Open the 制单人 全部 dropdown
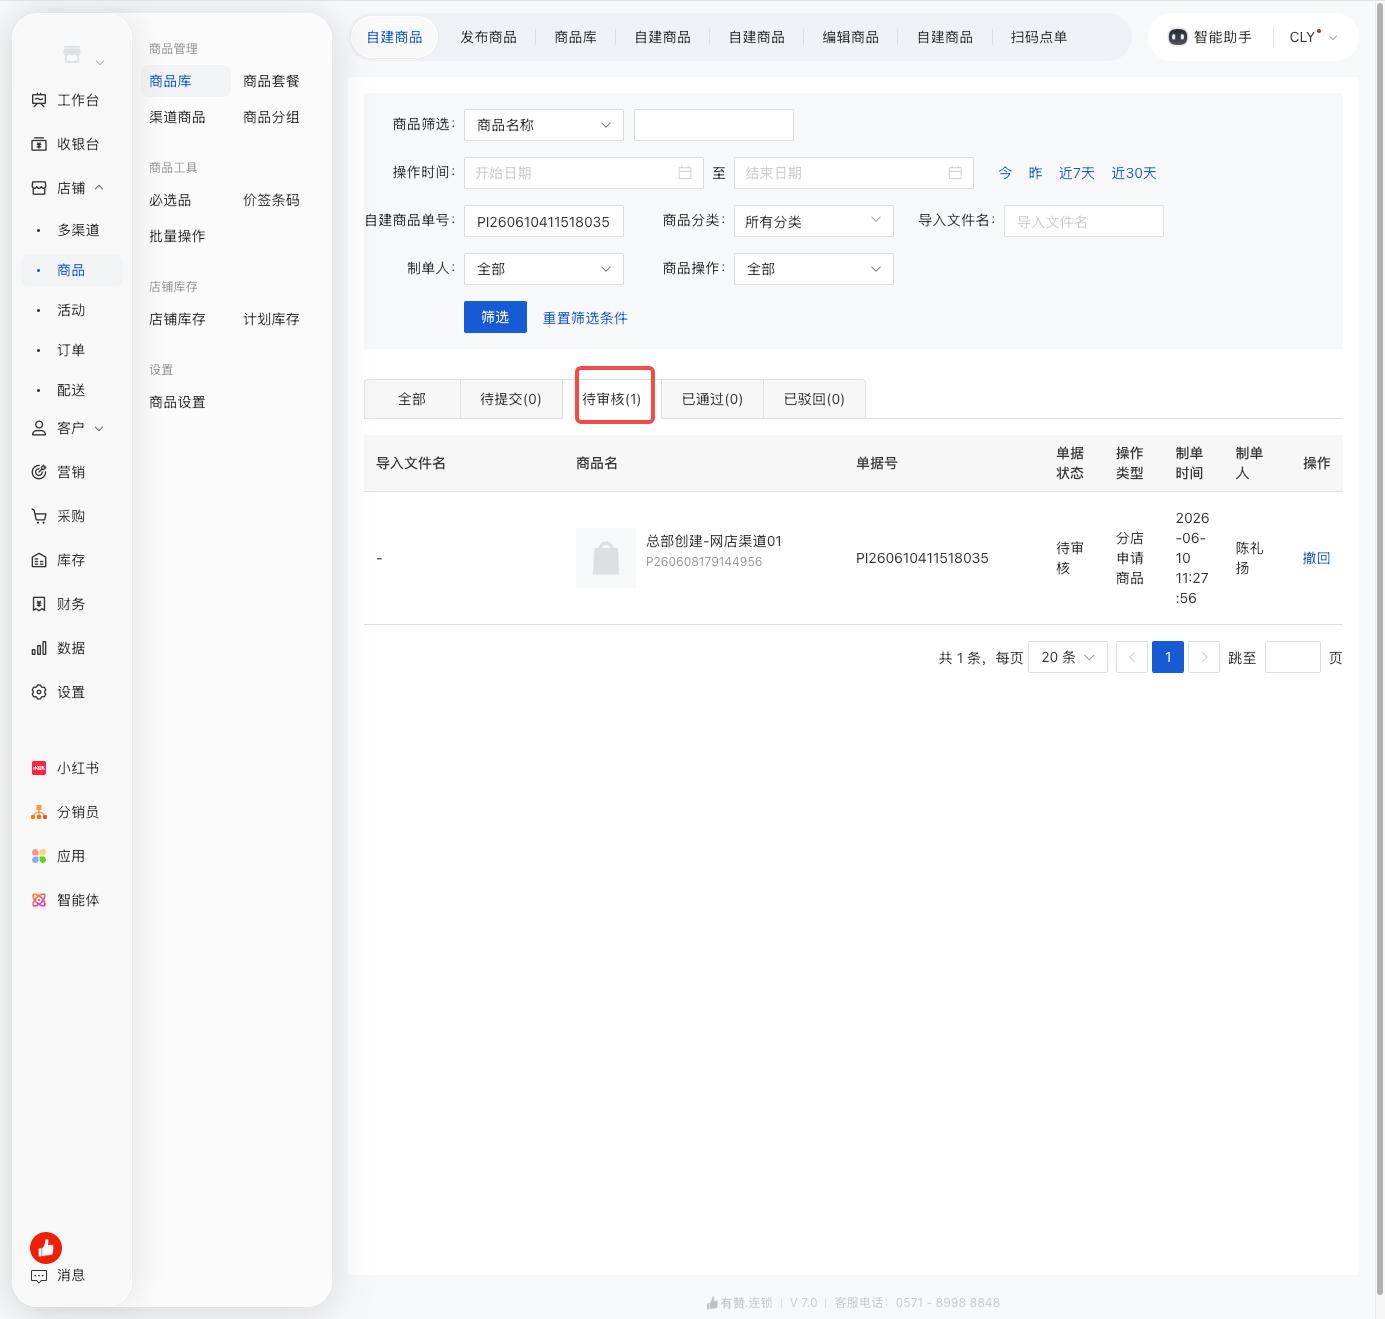This screenshot has height=1319, width=1385. (544, 269)
